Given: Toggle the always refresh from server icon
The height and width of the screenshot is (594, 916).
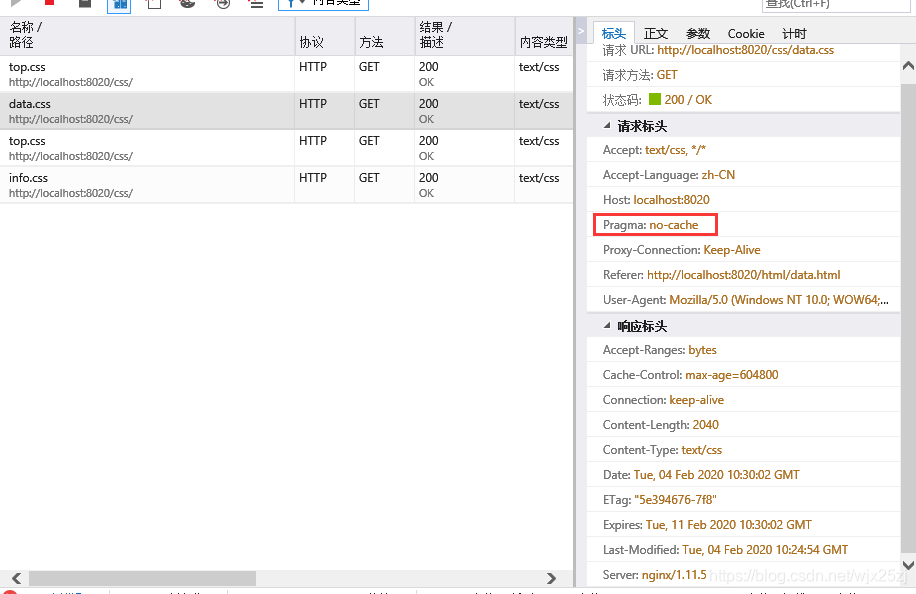Looking at the screenshot, I should (x=119, y=5).
